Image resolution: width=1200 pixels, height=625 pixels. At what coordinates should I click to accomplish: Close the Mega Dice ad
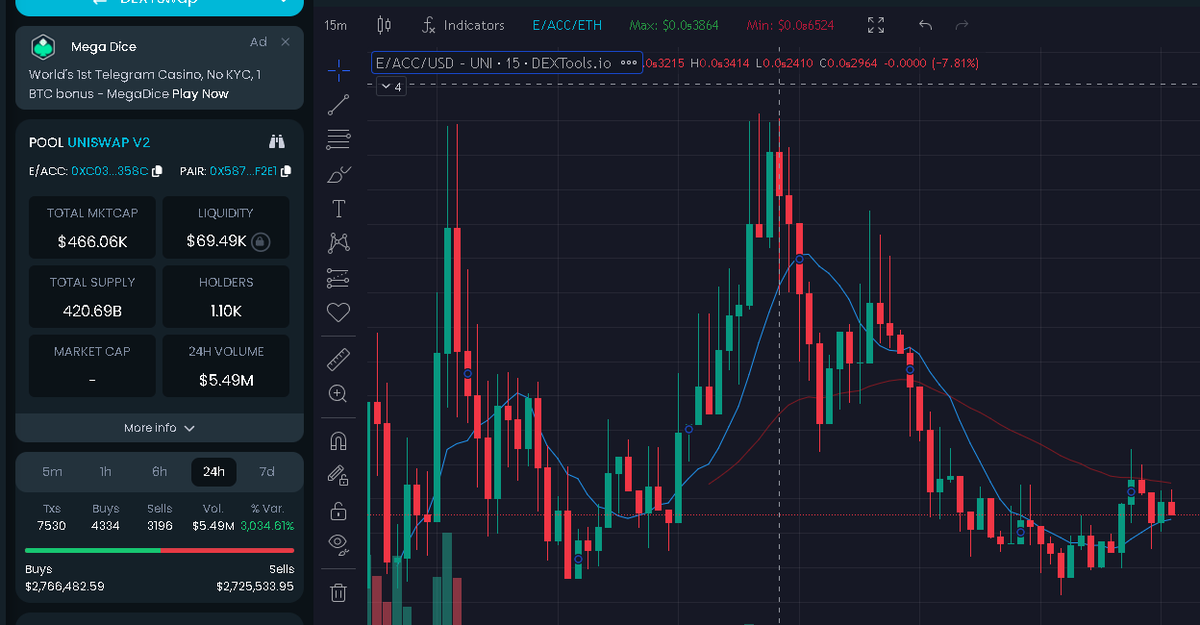pyautogui.click(x=285, y=41)
